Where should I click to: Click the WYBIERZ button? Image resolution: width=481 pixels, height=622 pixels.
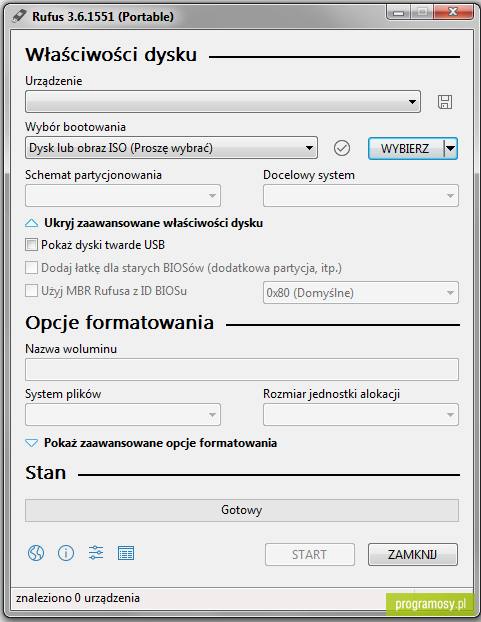point(406,149)
